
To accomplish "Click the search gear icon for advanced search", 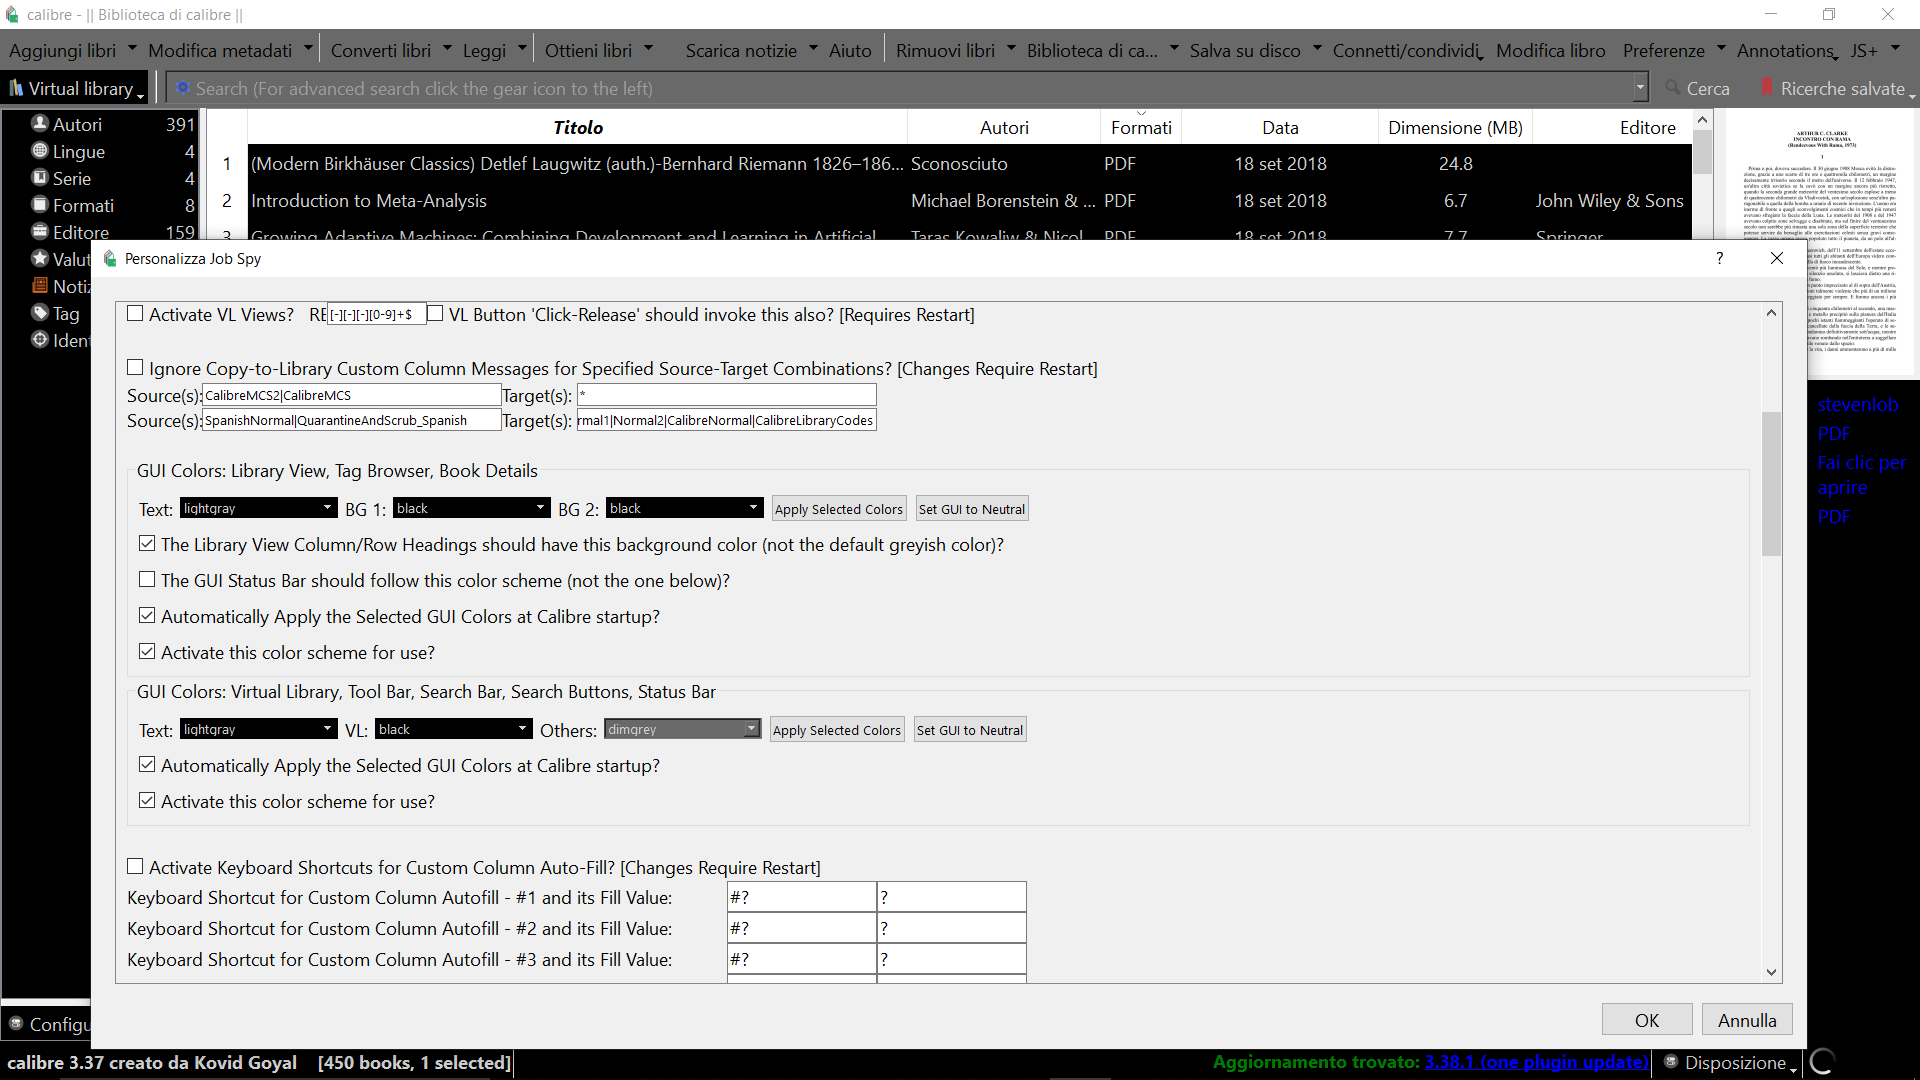I will click(x=183, y=88).
